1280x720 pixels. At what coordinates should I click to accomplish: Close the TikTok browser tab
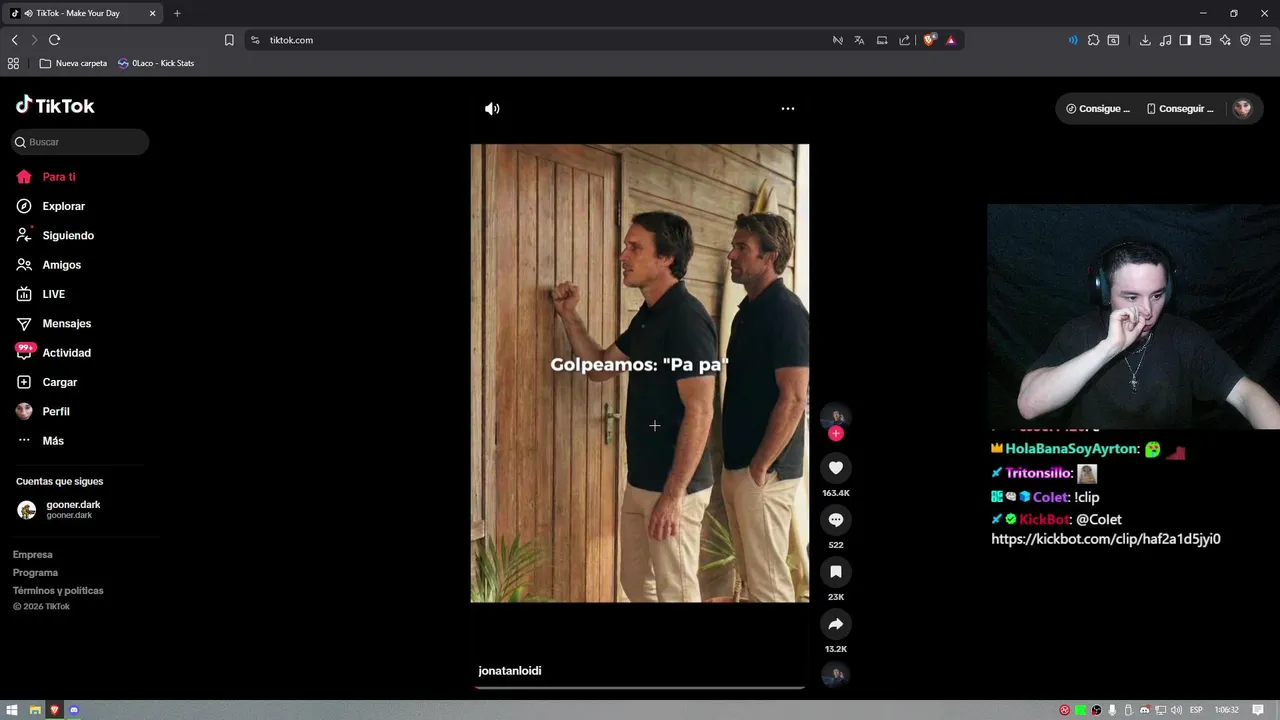point(152,13)
